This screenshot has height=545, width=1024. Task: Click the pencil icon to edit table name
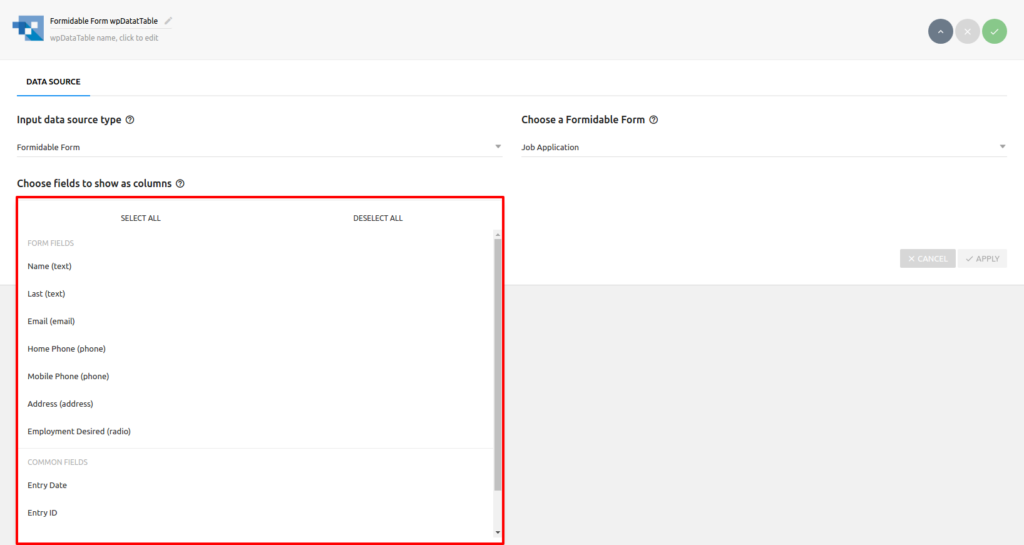point(168,21)
